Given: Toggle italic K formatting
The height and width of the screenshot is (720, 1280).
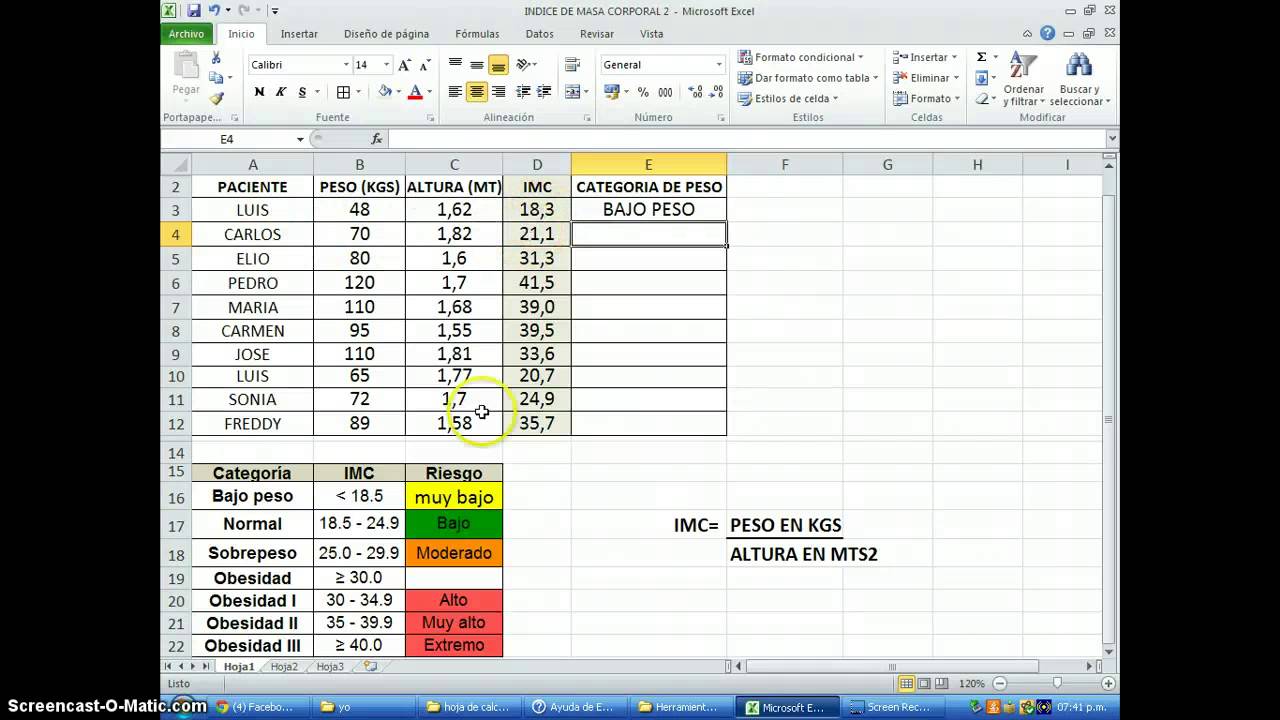Looking at the screenshot, I should coord(281,92).
